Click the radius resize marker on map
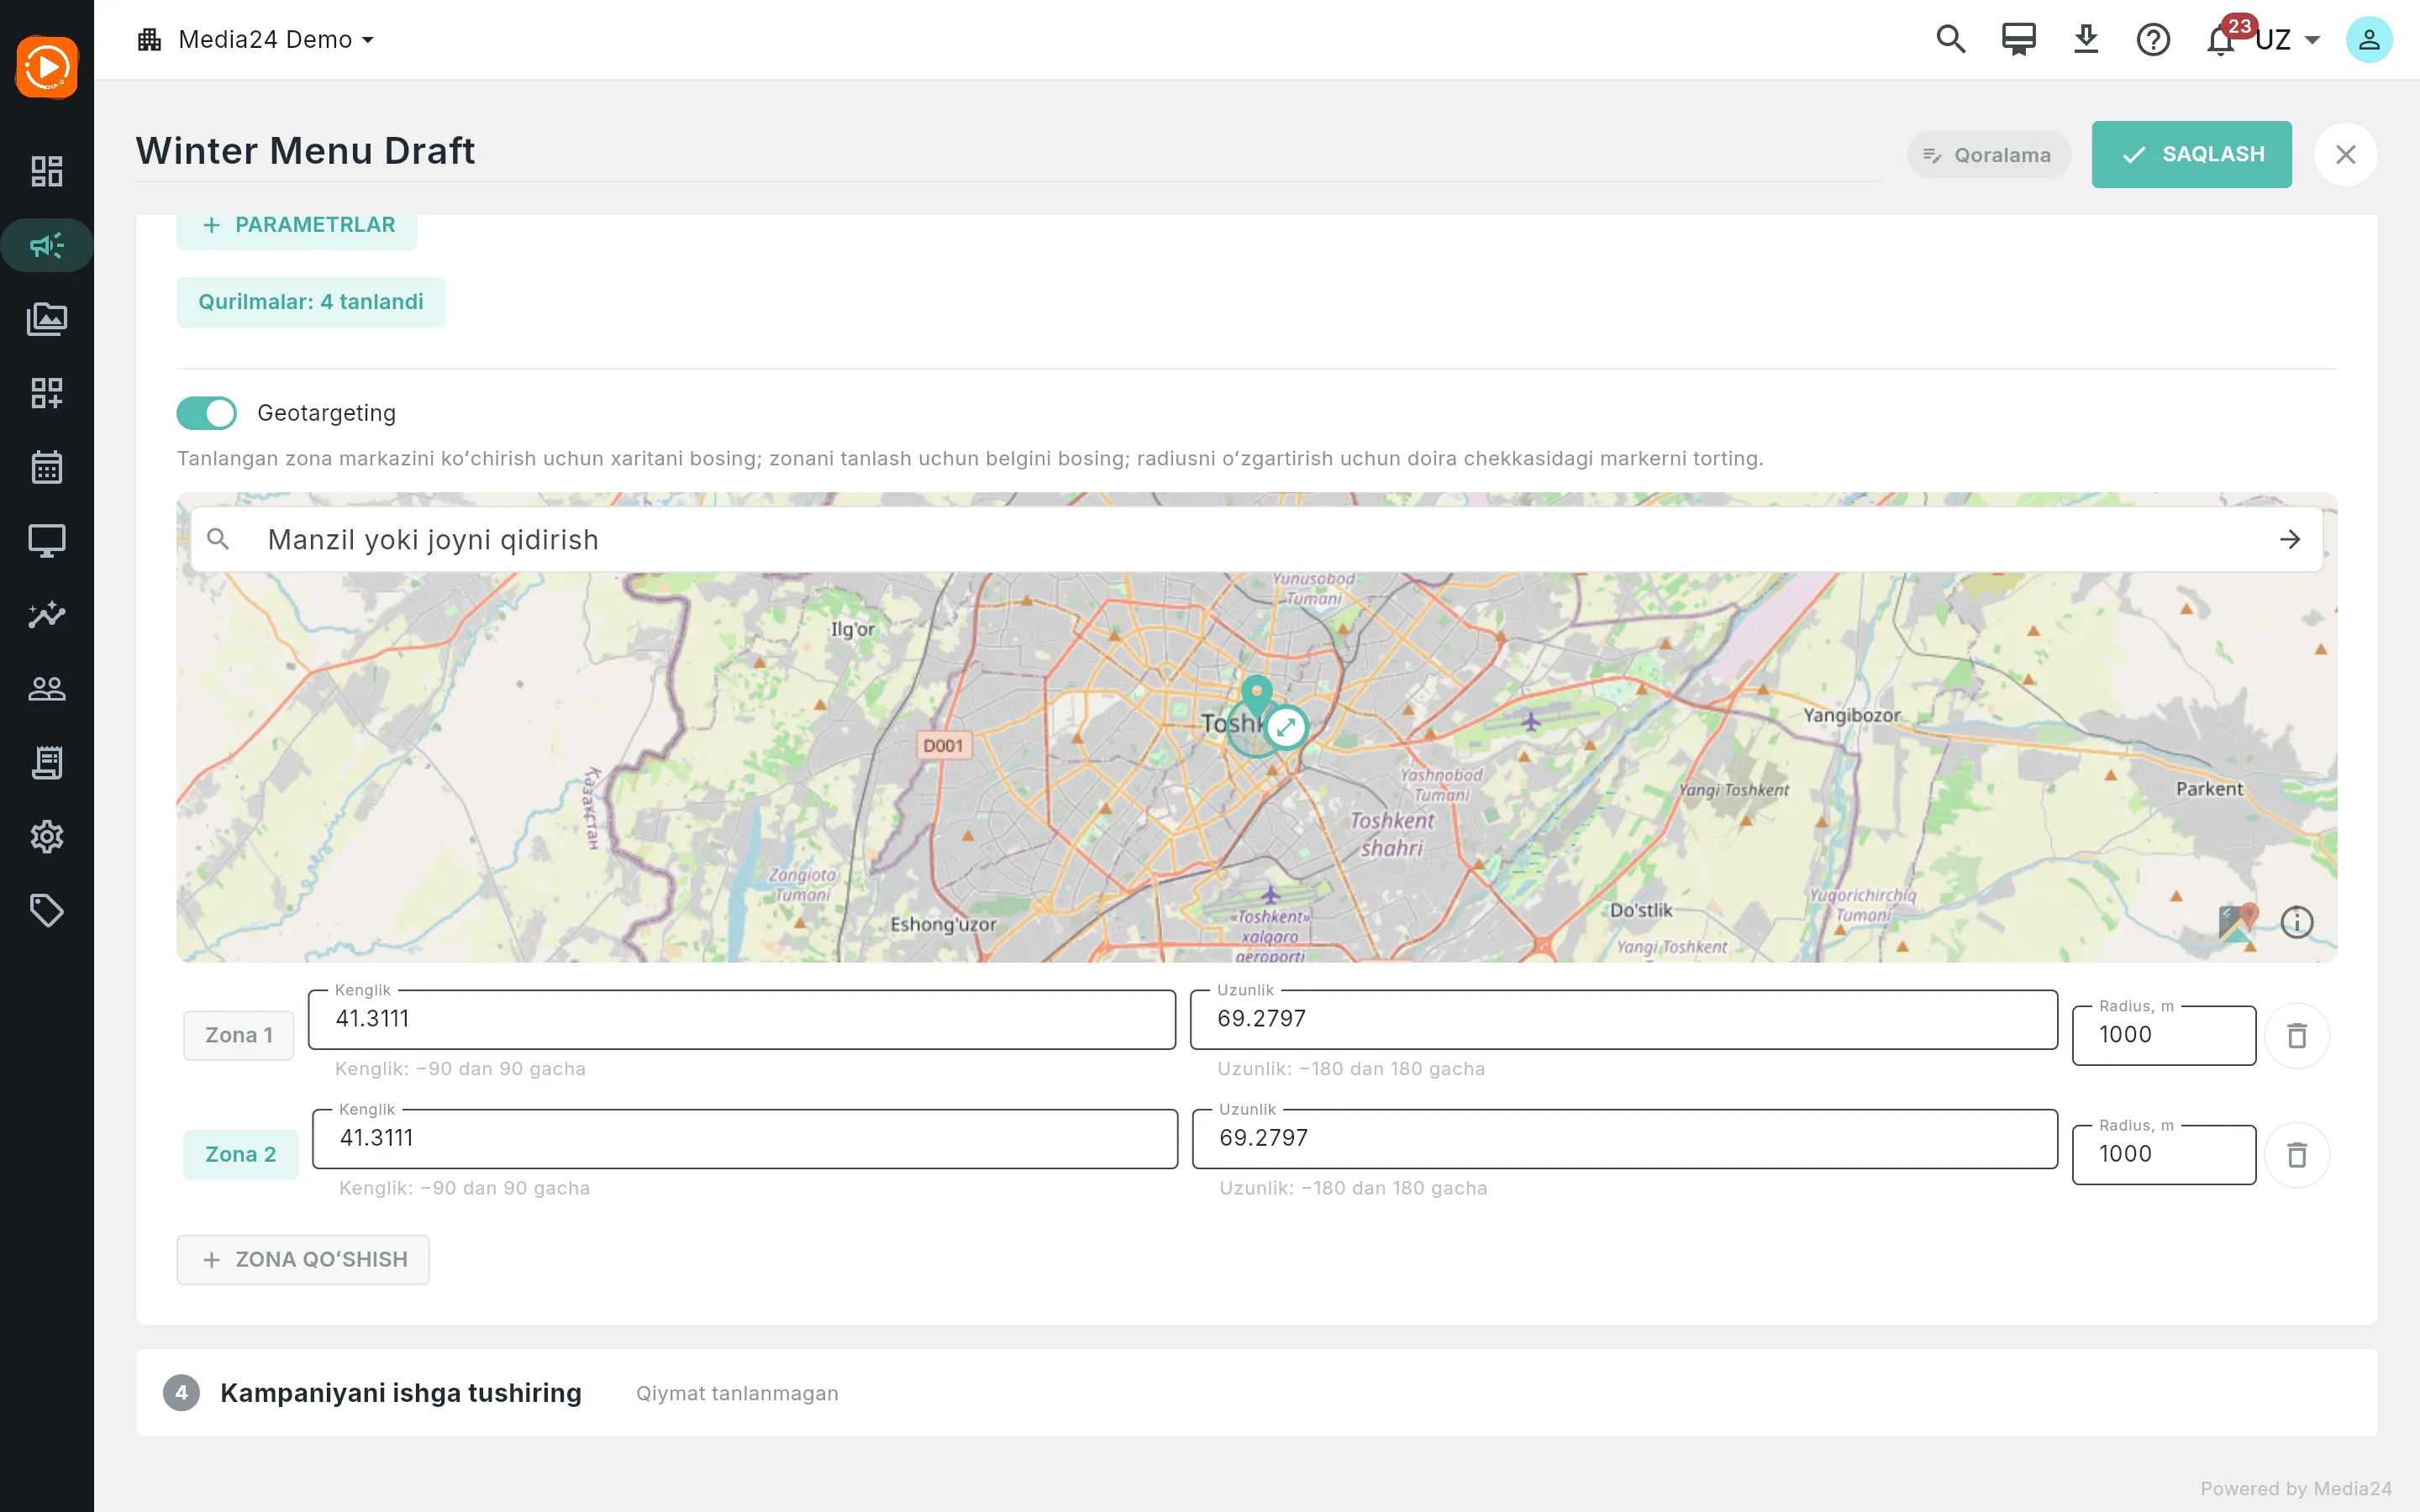Screen dimensions: 2420x1512 click(x=1286, y=728)
